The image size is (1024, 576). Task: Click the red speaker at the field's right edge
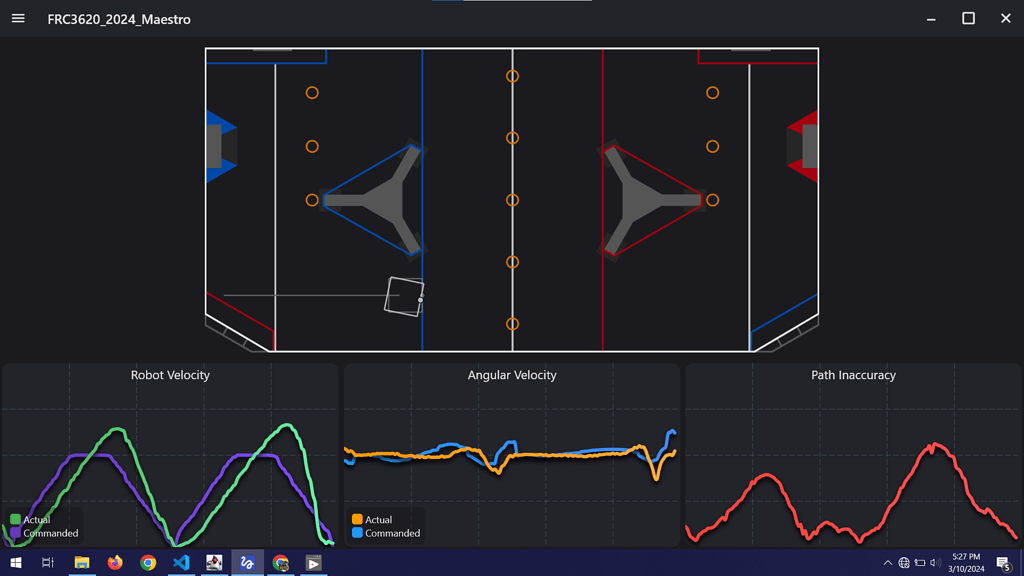click(x=803, y=146)
